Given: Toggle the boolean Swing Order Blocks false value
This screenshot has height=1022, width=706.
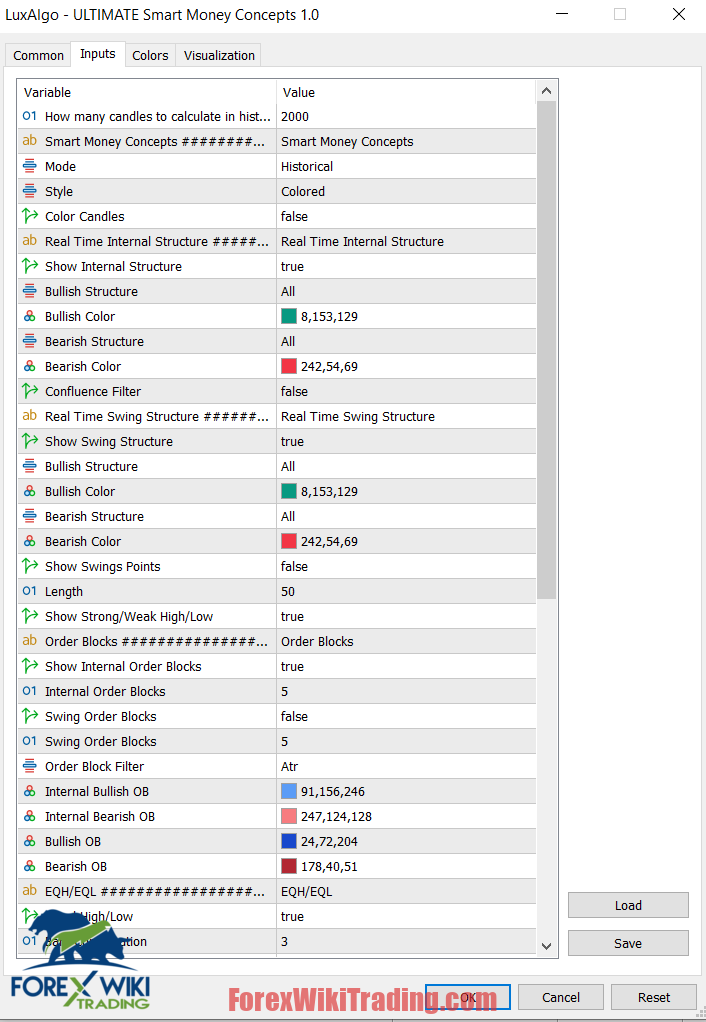Looking at the screenshot, I should [406, 716].
